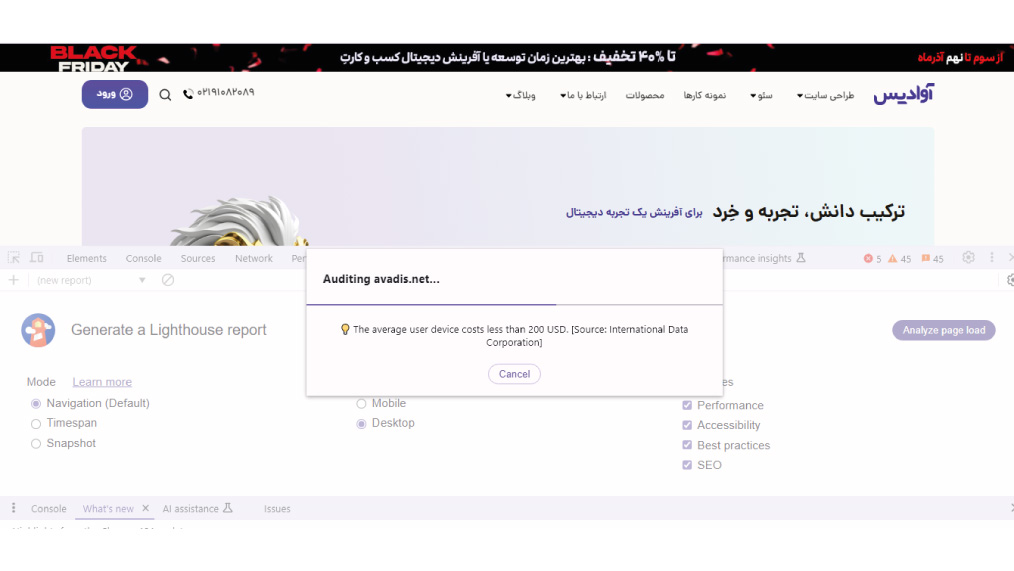1014x571 pixels.
Task: Cancel the Lighthouse audit
Action: point(514,374)
